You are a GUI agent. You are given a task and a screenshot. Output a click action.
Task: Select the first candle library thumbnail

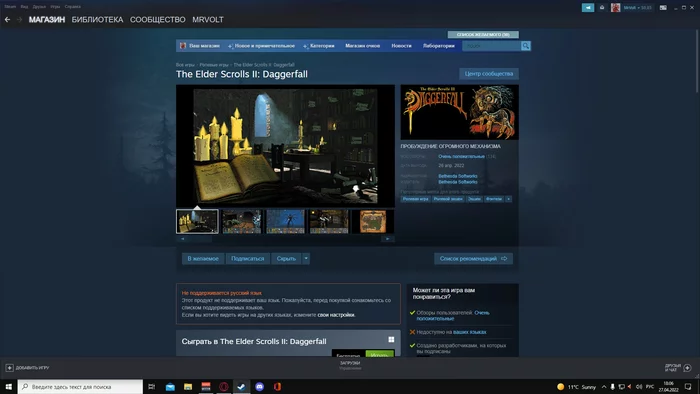pos(197,221)
